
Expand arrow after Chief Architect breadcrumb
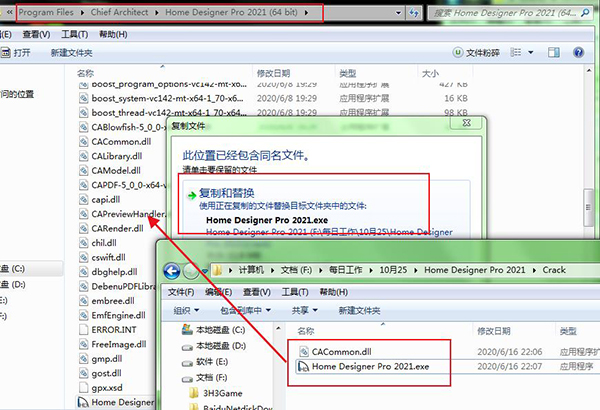[x=157, y=13]
